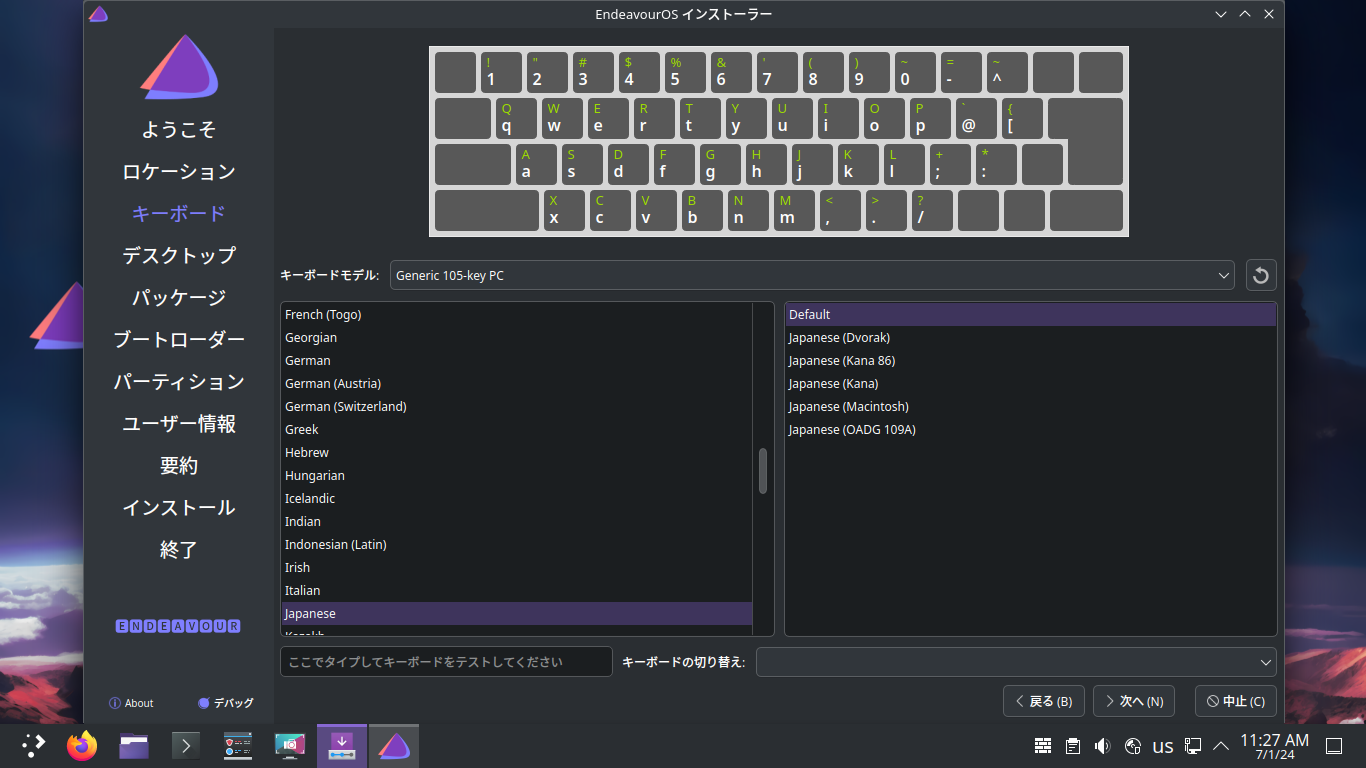Select Indonesian (Latin) layout
The height and width of the screenshot is (768, 1366).
pos(516,545)
